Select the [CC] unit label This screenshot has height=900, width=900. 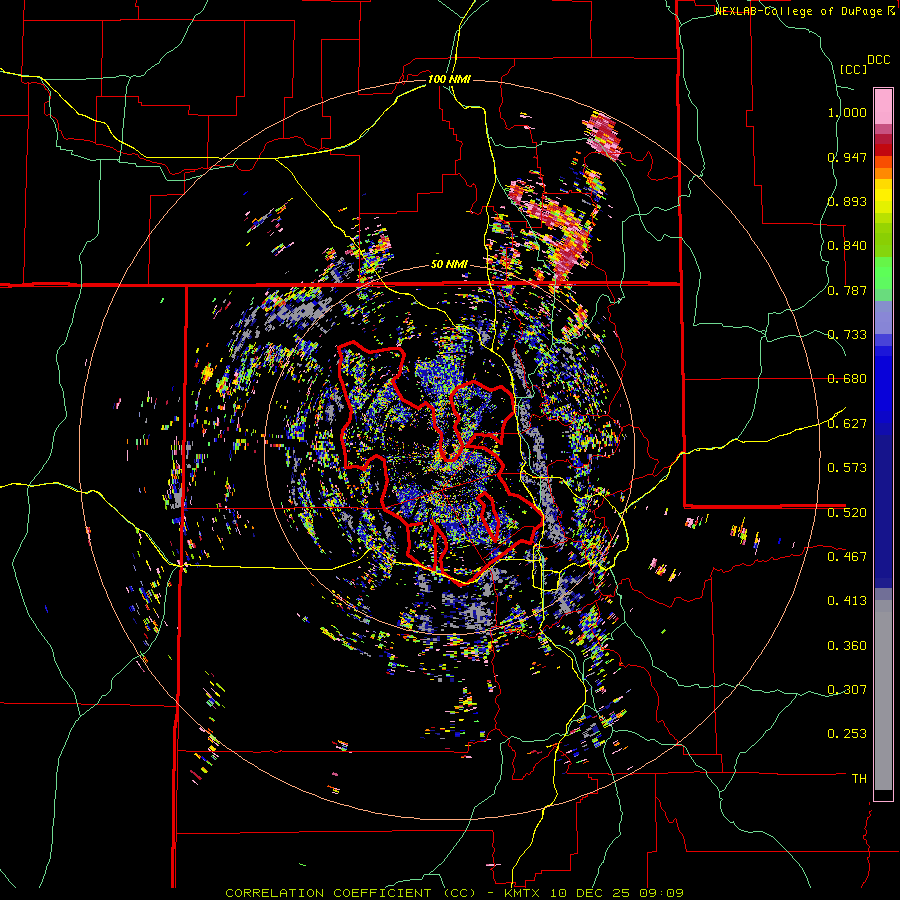(x=853, y=69)
